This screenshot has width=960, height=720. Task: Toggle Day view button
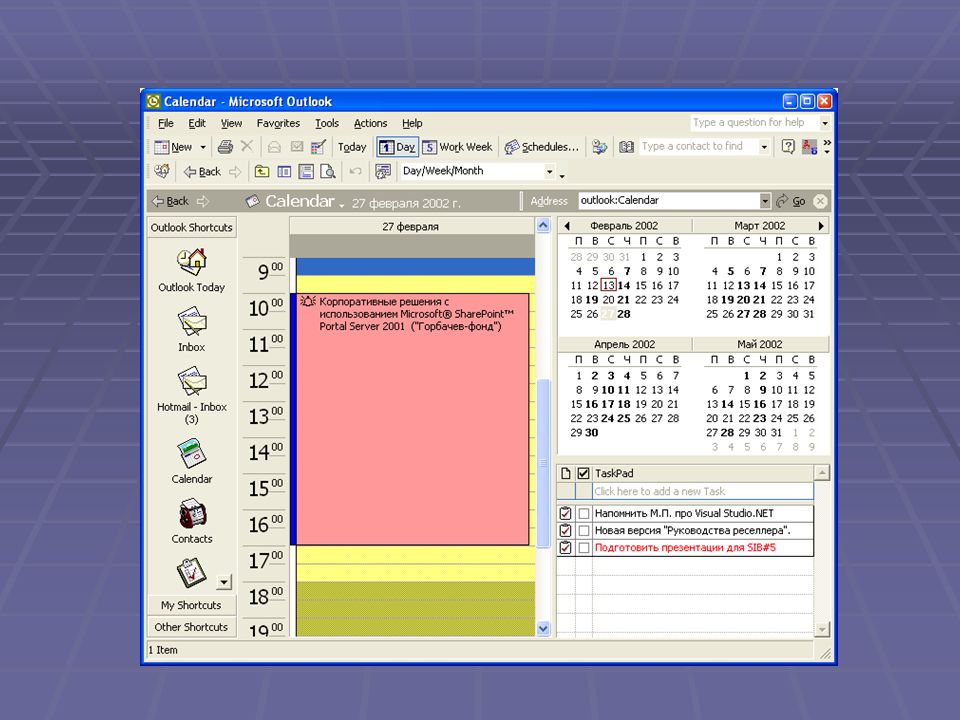(x=397, y=147)
